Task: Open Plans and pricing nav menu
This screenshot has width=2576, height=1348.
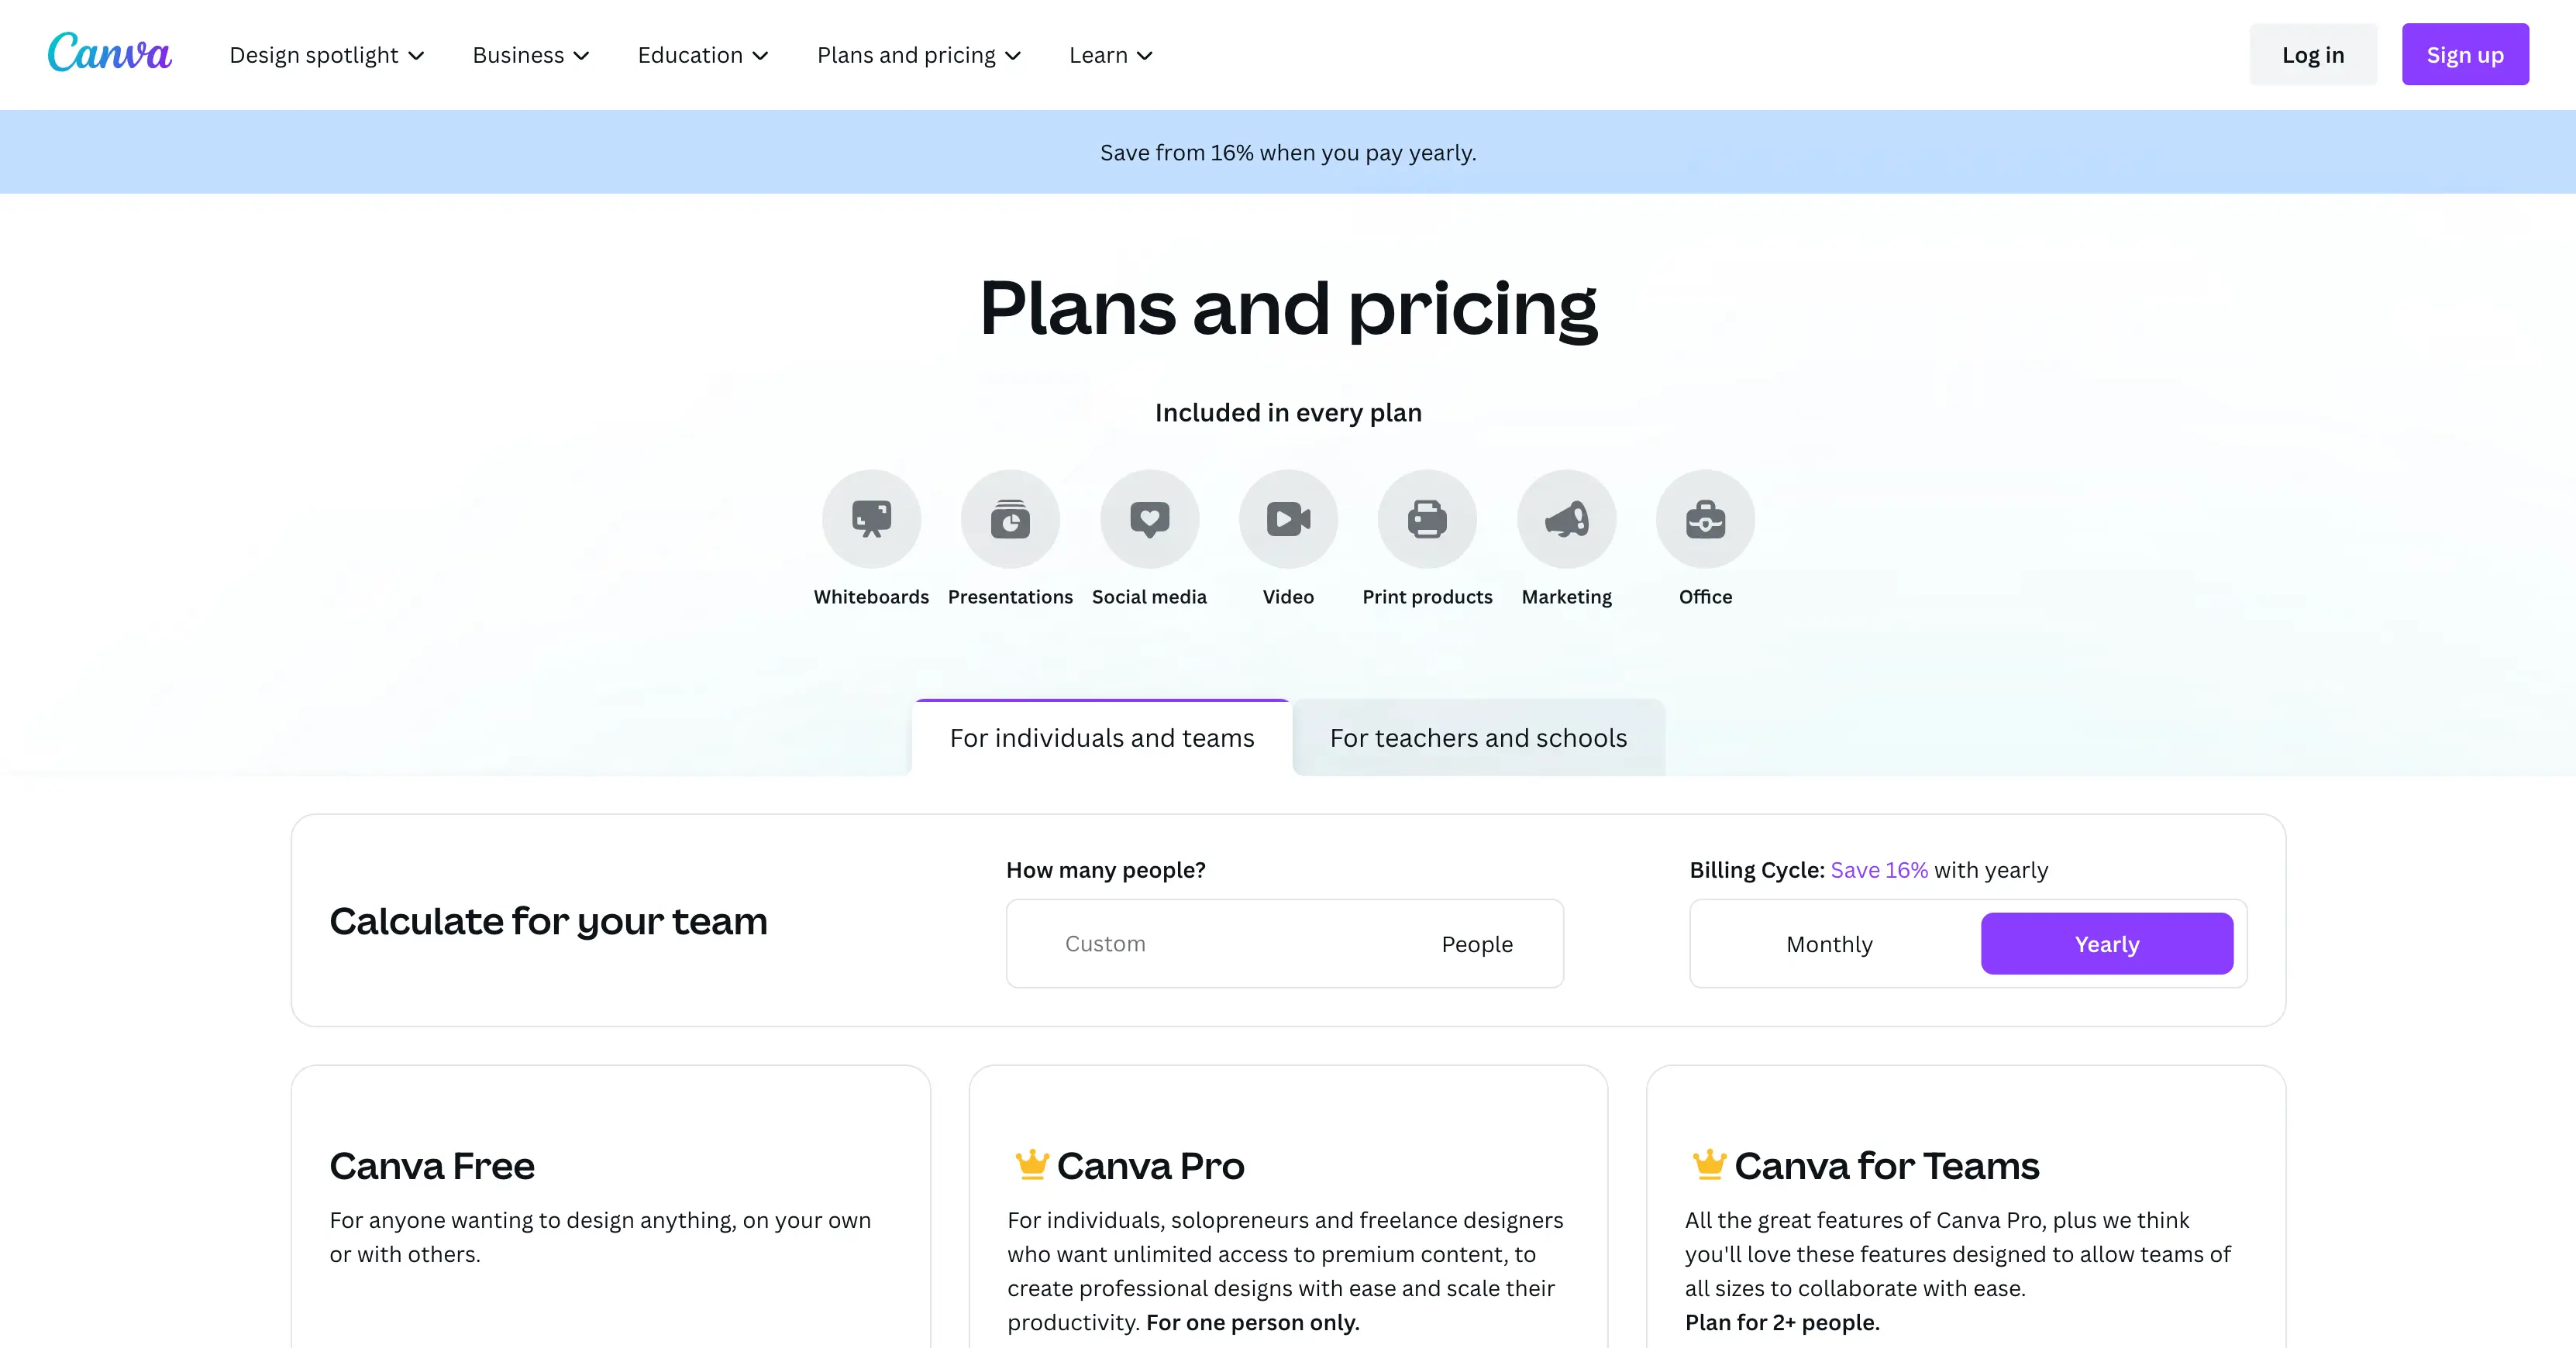Action: tap(919, 55)
